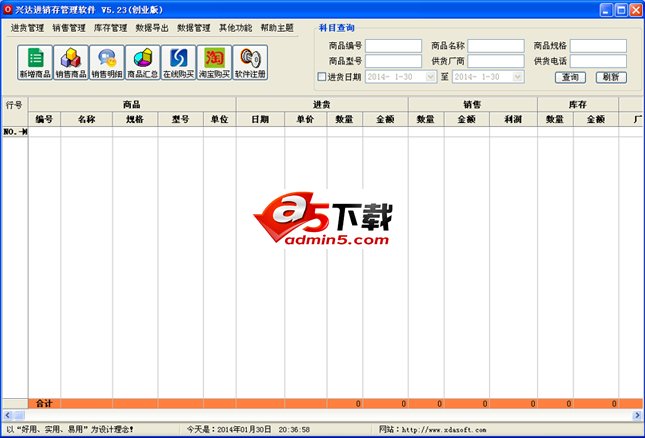The image size is (645, 438).
Task: Click the 单价 column header
Action: (x=306, y=119)
